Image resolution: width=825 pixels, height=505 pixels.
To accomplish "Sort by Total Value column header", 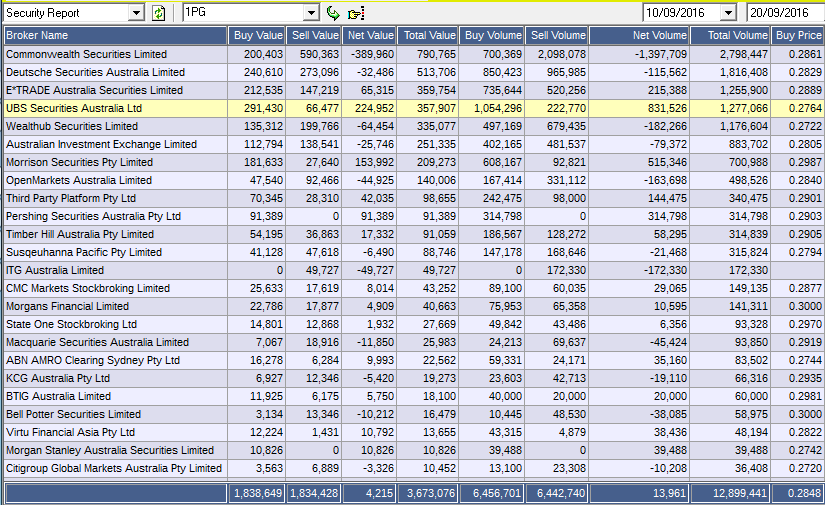I will click(x=428, y=35).
